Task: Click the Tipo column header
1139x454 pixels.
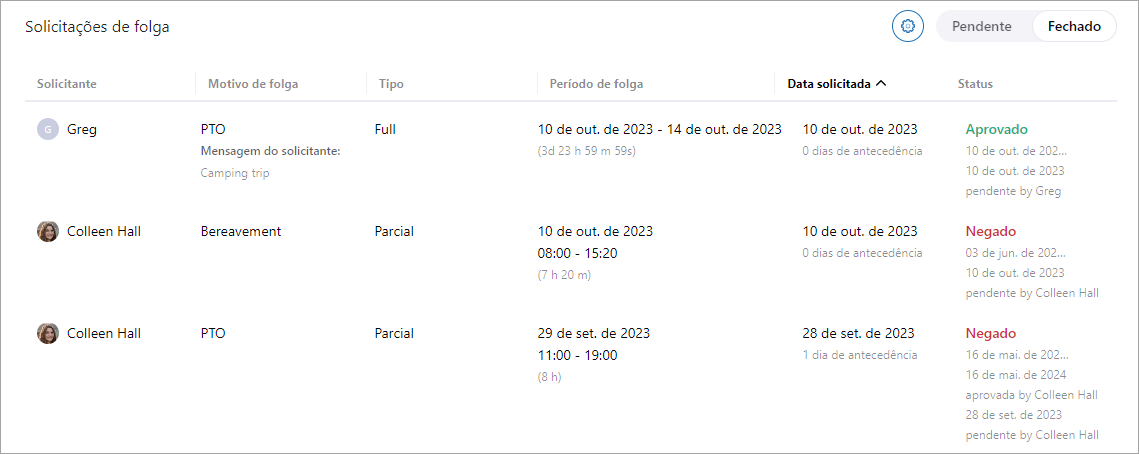Action: 391,84
